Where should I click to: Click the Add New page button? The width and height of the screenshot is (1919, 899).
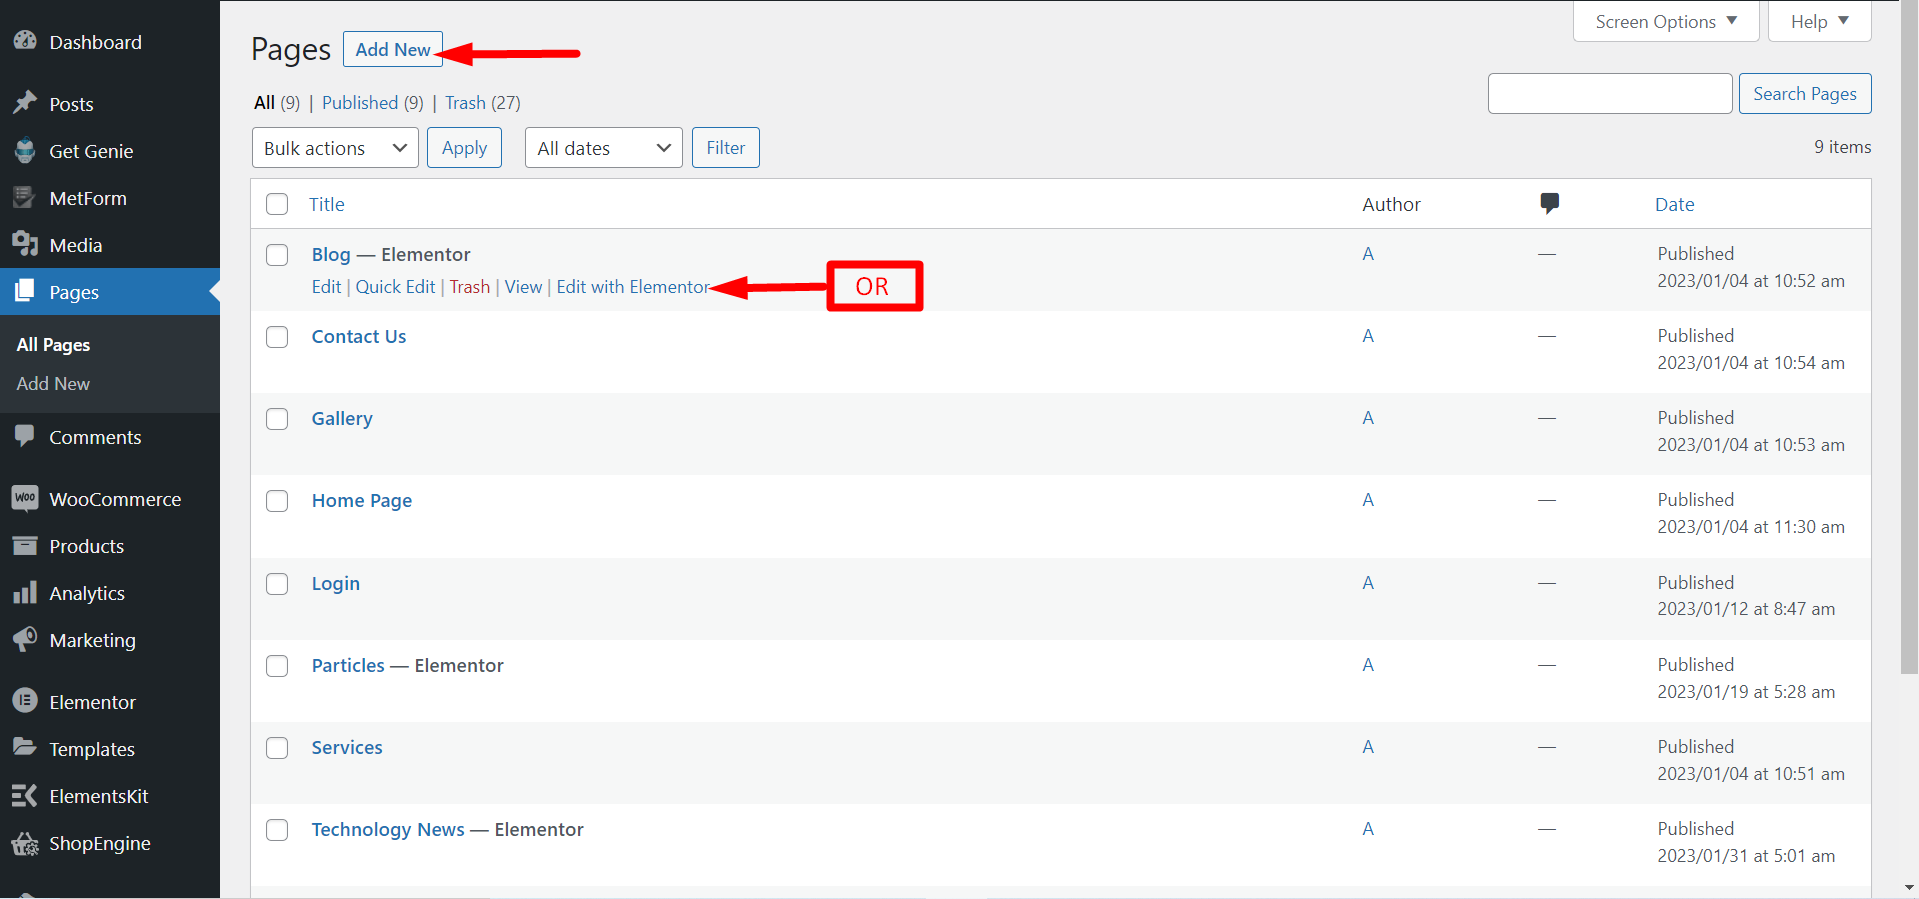coord(393,49)
